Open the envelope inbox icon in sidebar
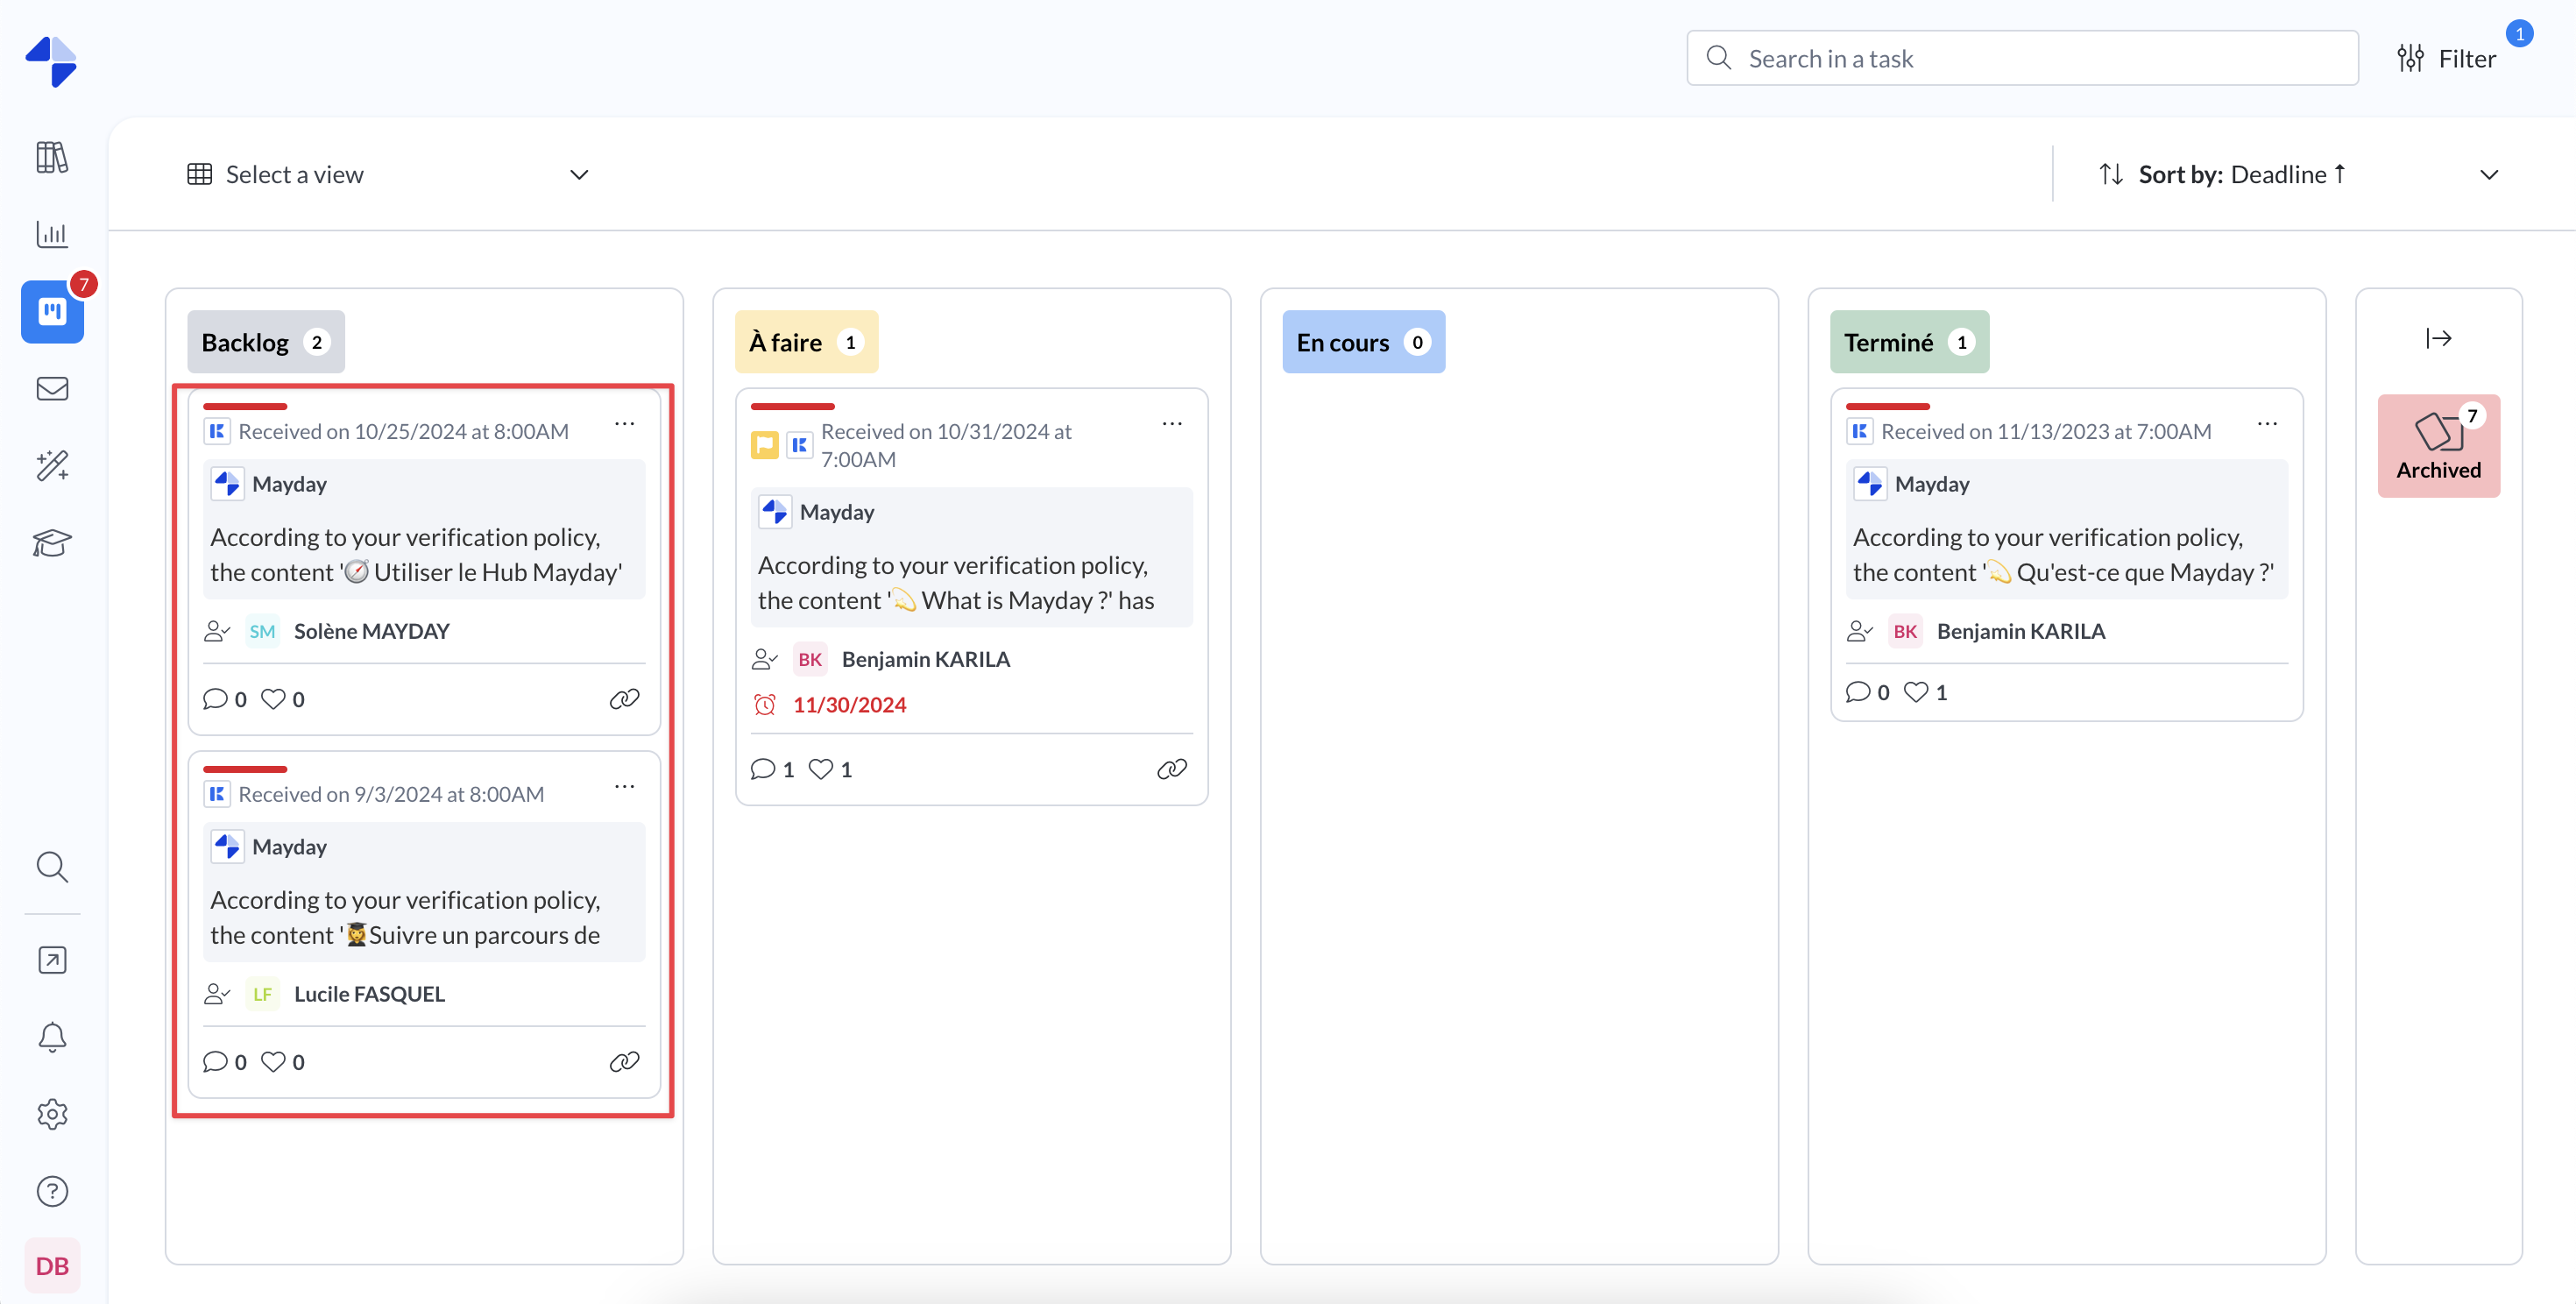Screen dimensions: 2576x1304 pos(52,389)
